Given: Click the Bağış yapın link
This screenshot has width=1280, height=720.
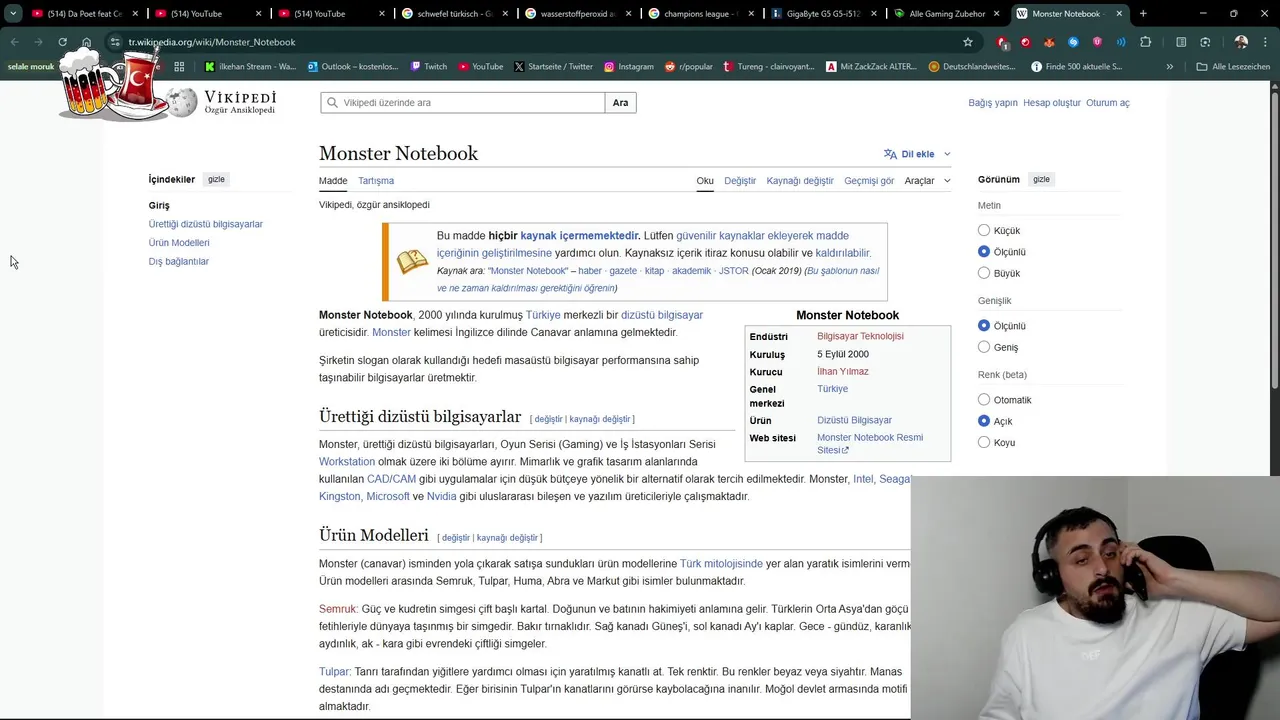Looking at the screenshot, I should pyautogui.click(x=993, y=103).
